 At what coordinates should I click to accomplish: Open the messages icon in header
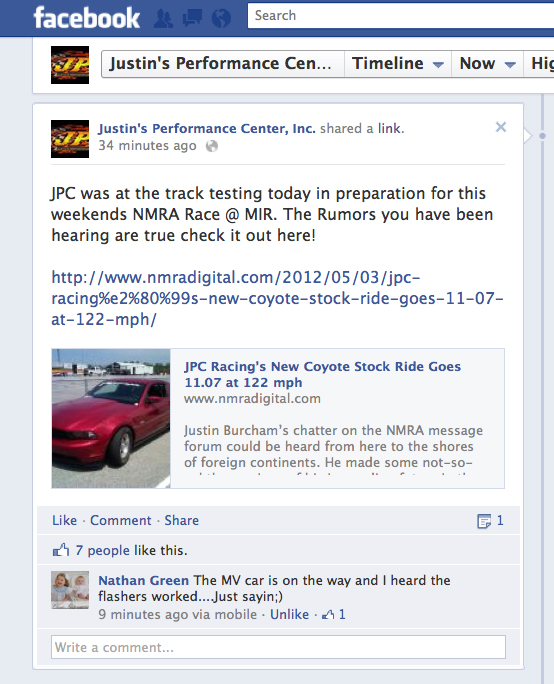tap(192, 18)
